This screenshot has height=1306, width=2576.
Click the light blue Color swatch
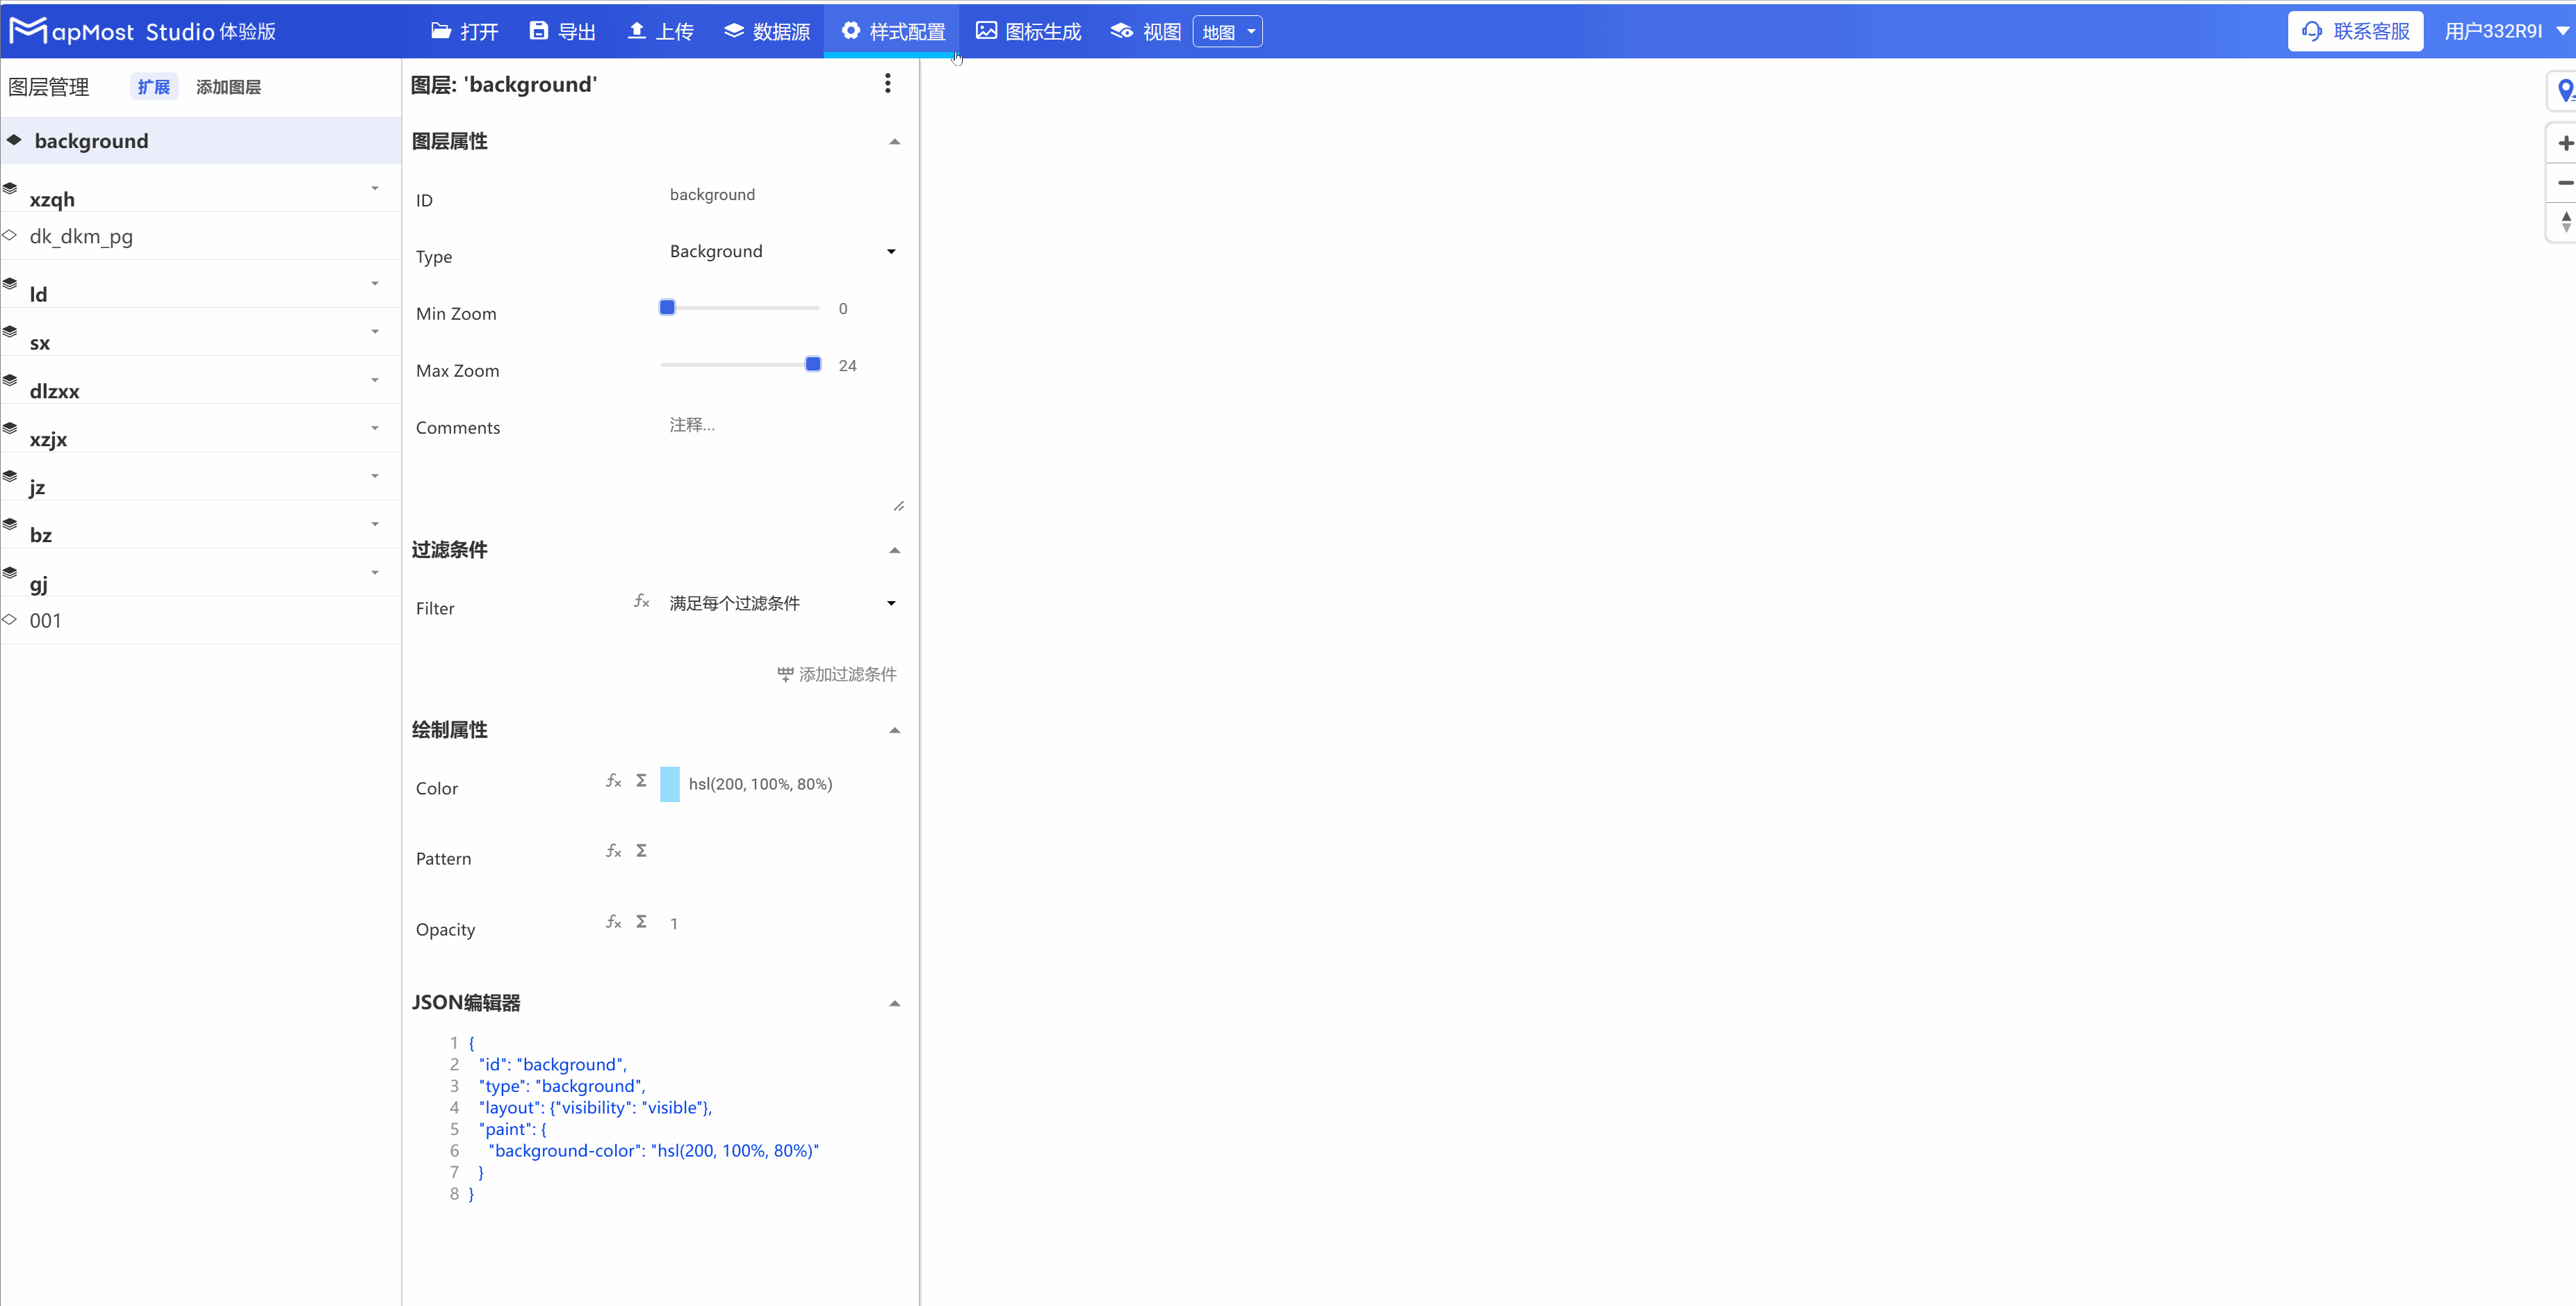[x=669, y=784]
